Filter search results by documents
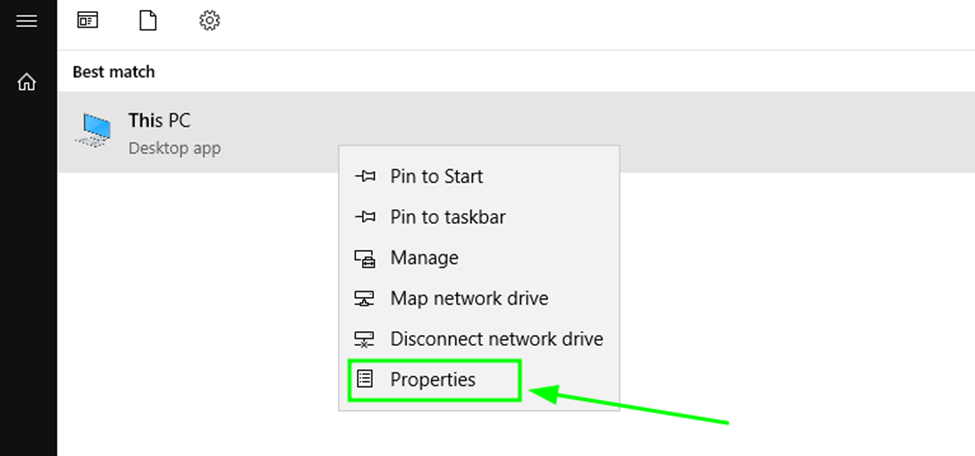This screenshot has width=975, height=456. 148,20
